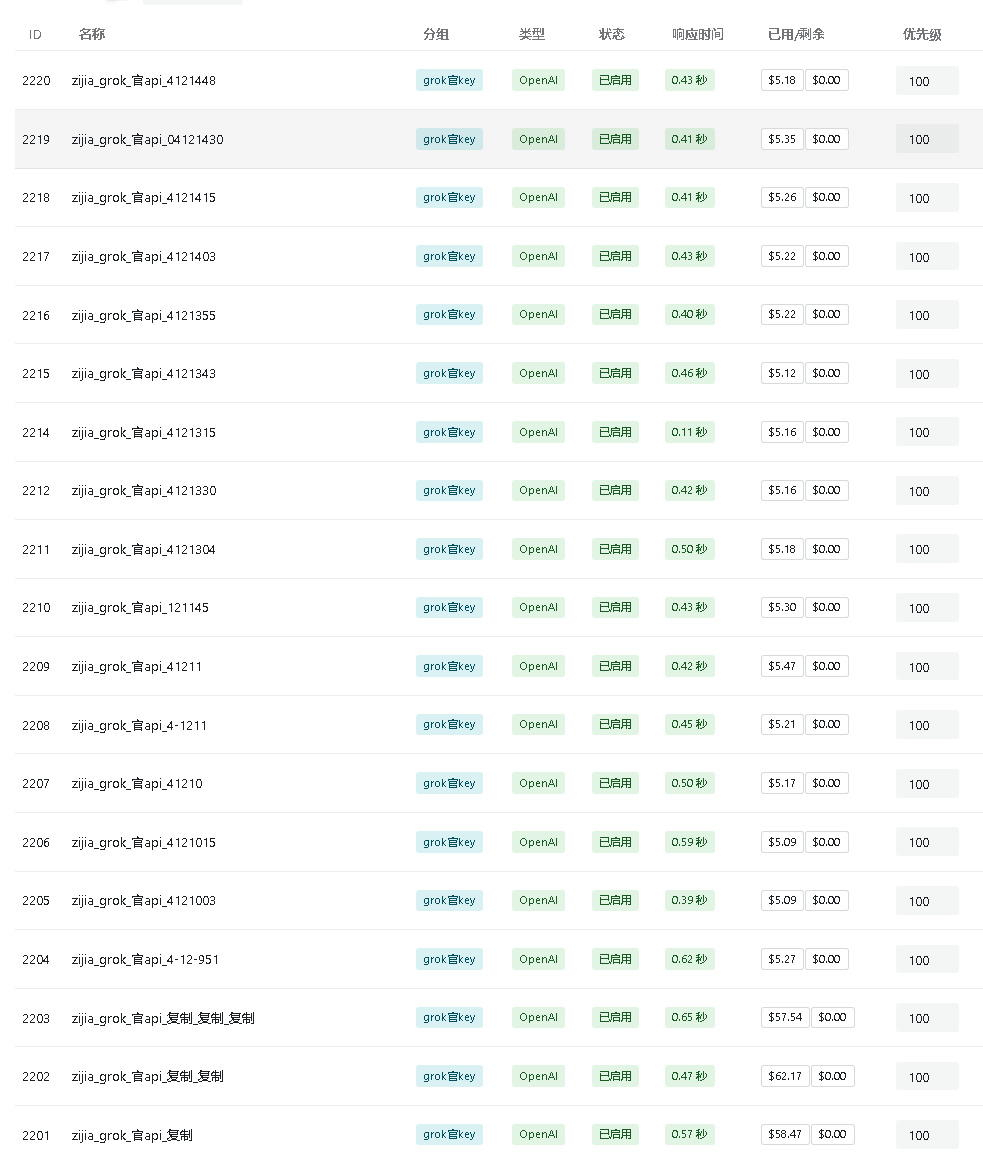Click the 优先级 column header
Screen dimensions: 983x1152
point(921,34)
